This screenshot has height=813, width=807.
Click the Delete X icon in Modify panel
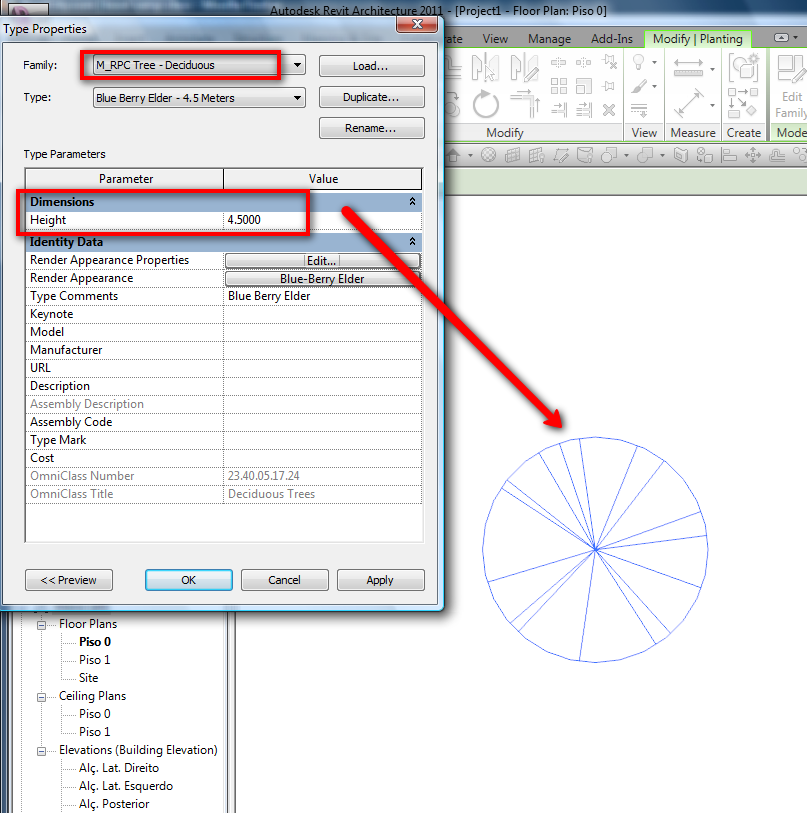609,110
